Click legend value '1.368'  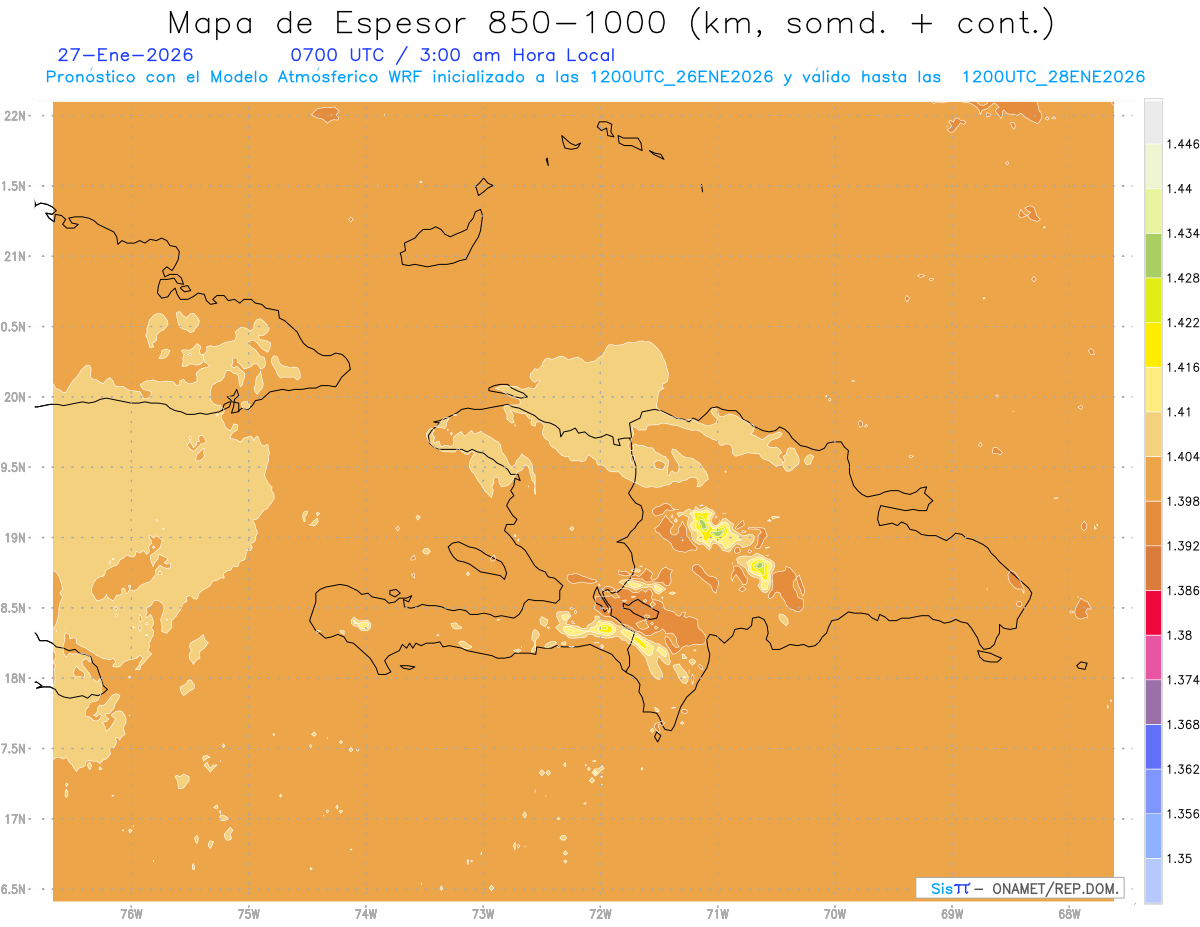(x=1183, y=725)
